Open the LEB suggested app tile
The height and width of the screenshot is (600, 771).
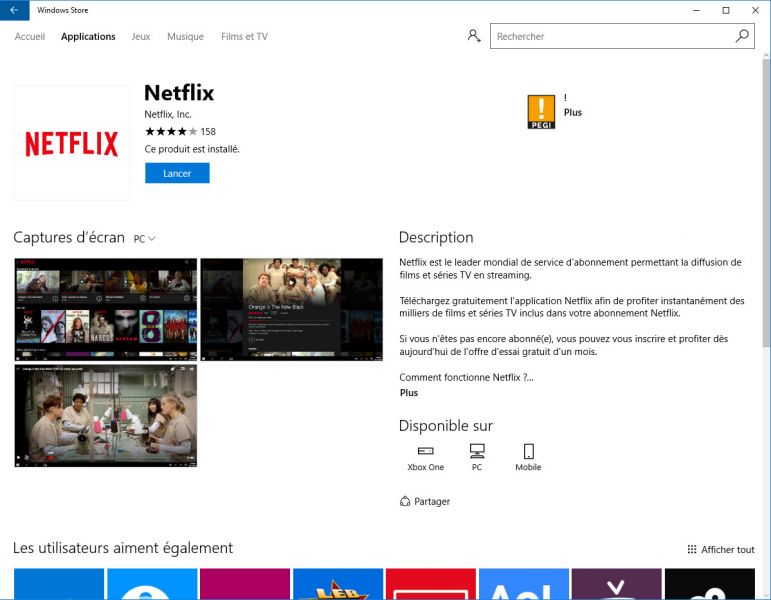coord(338,584)
